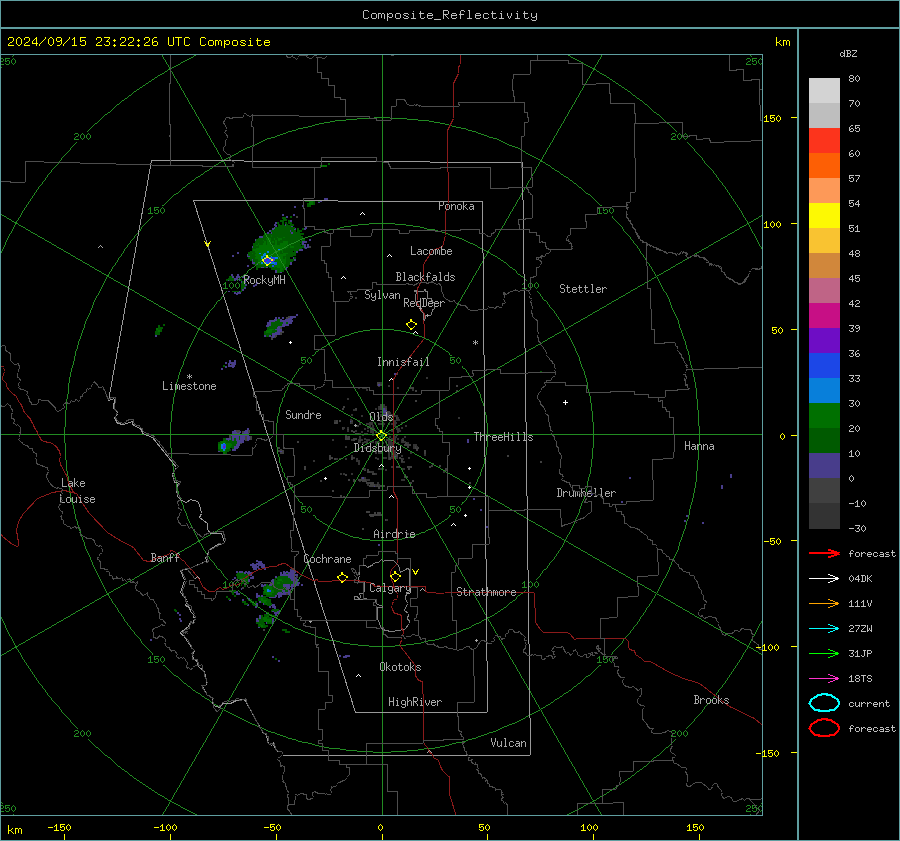The height and width of the screenshot is (841, 900).
Task: Click the red forecast ellipse legend icon
Action: pyautogui.click(x=824, y=728)
